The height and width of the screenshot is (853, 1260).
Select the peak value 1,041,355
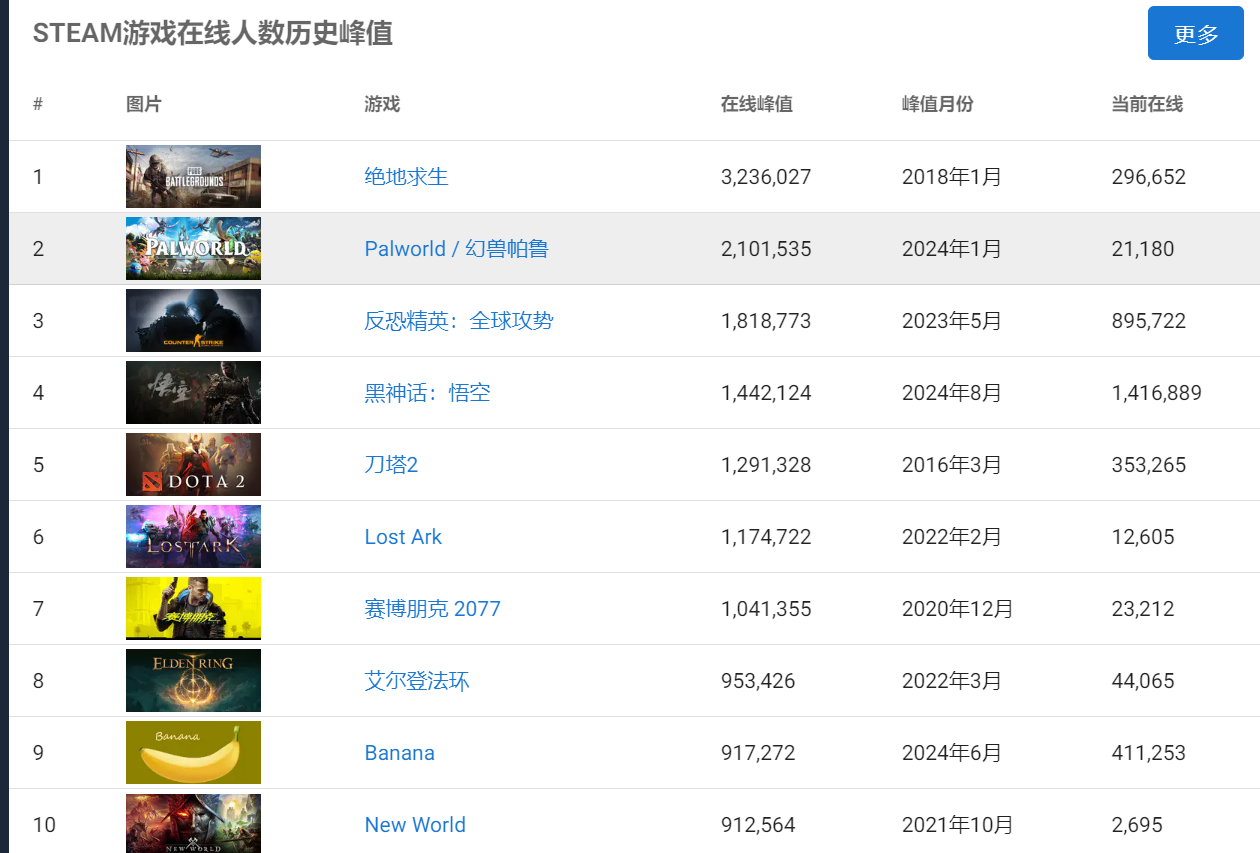766,609
